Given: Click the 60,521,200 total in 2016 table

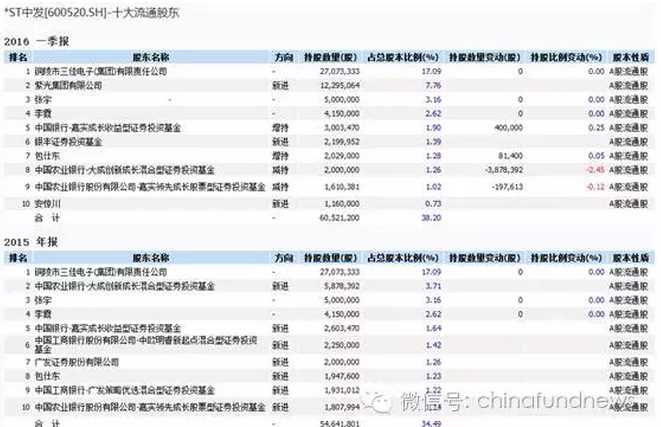Looking at the screenshot, I should click(x=326, y=215).
